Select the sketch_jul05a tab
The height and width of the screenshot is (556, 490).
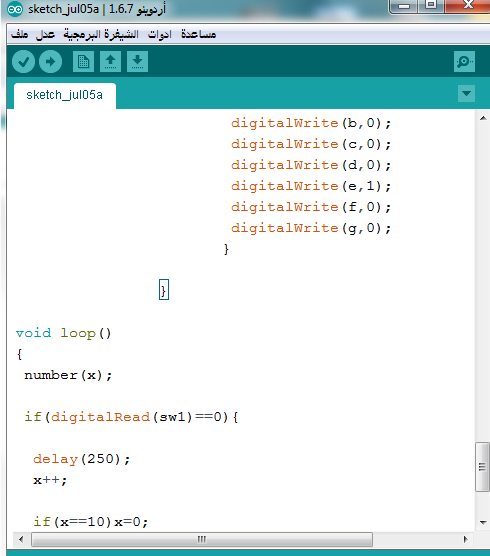click(x=65, y=95)
